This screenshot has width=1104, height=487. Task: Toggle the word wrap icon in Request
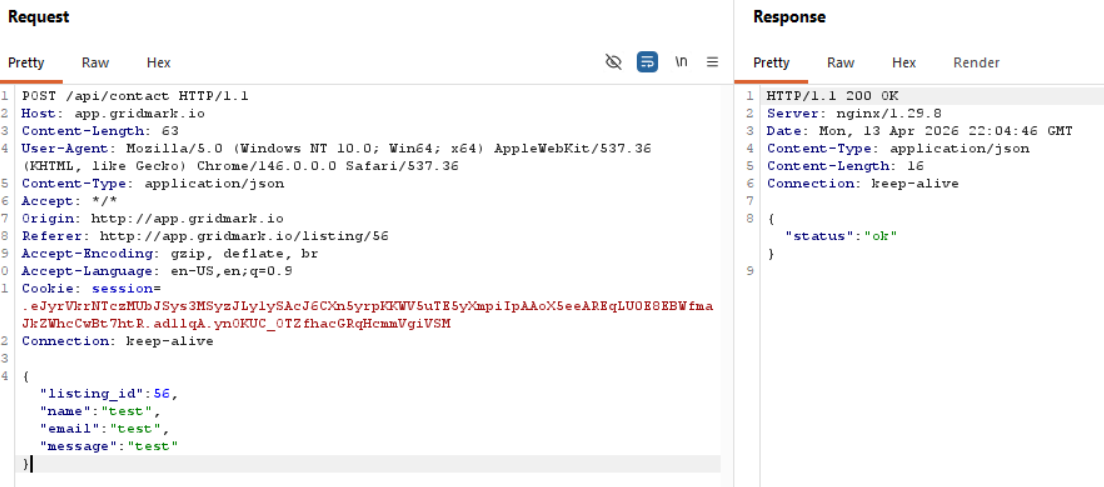coord(648,62)
